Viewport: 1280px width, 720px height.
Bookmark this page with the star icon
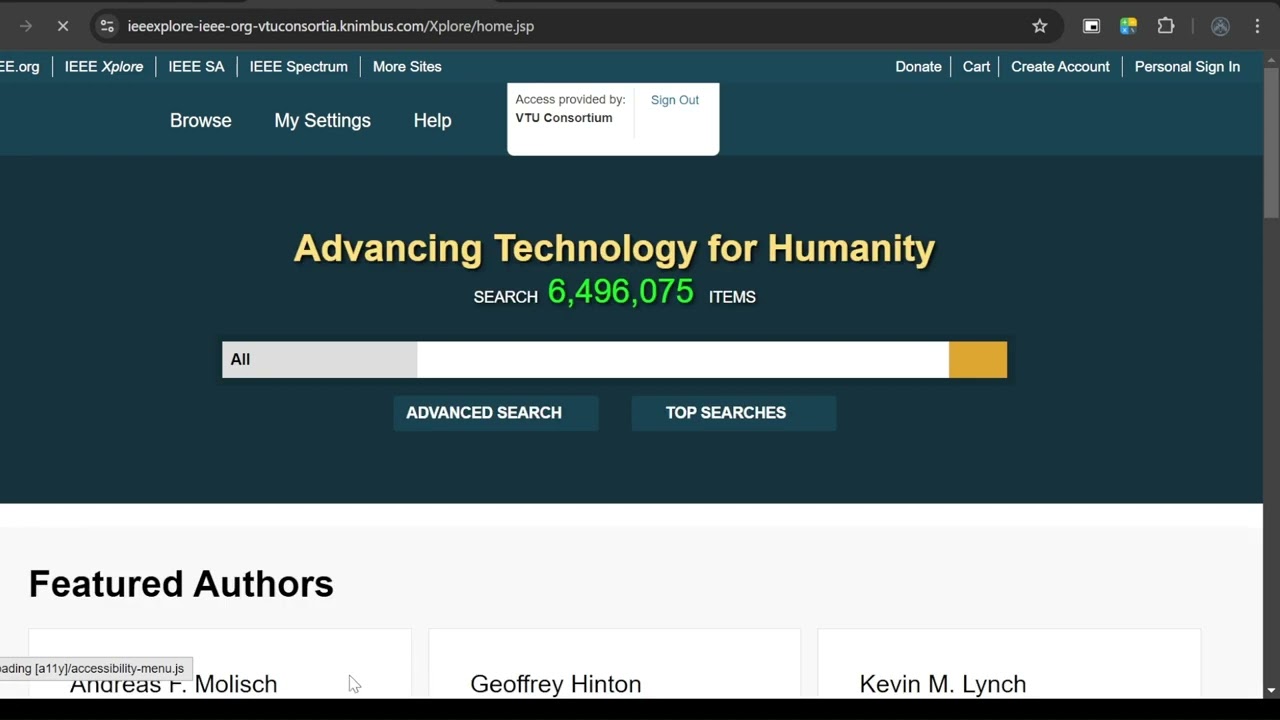(x=1040, y=26)
